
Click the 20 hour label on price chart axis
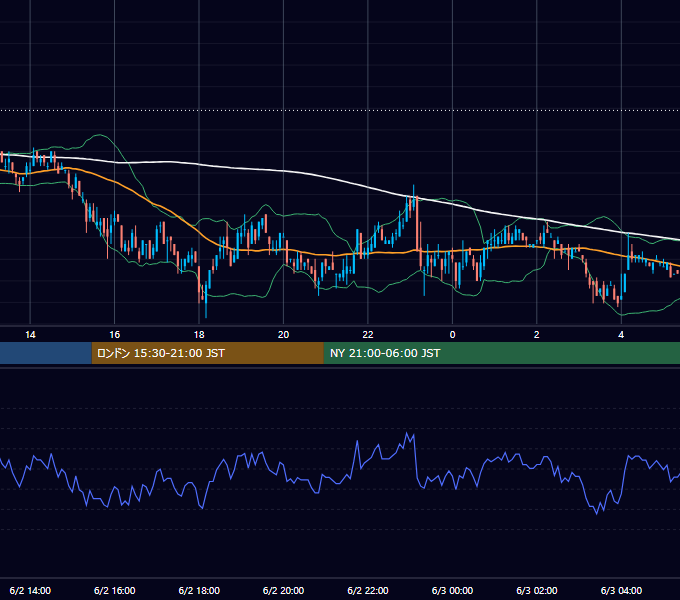[x=283, y=335]
